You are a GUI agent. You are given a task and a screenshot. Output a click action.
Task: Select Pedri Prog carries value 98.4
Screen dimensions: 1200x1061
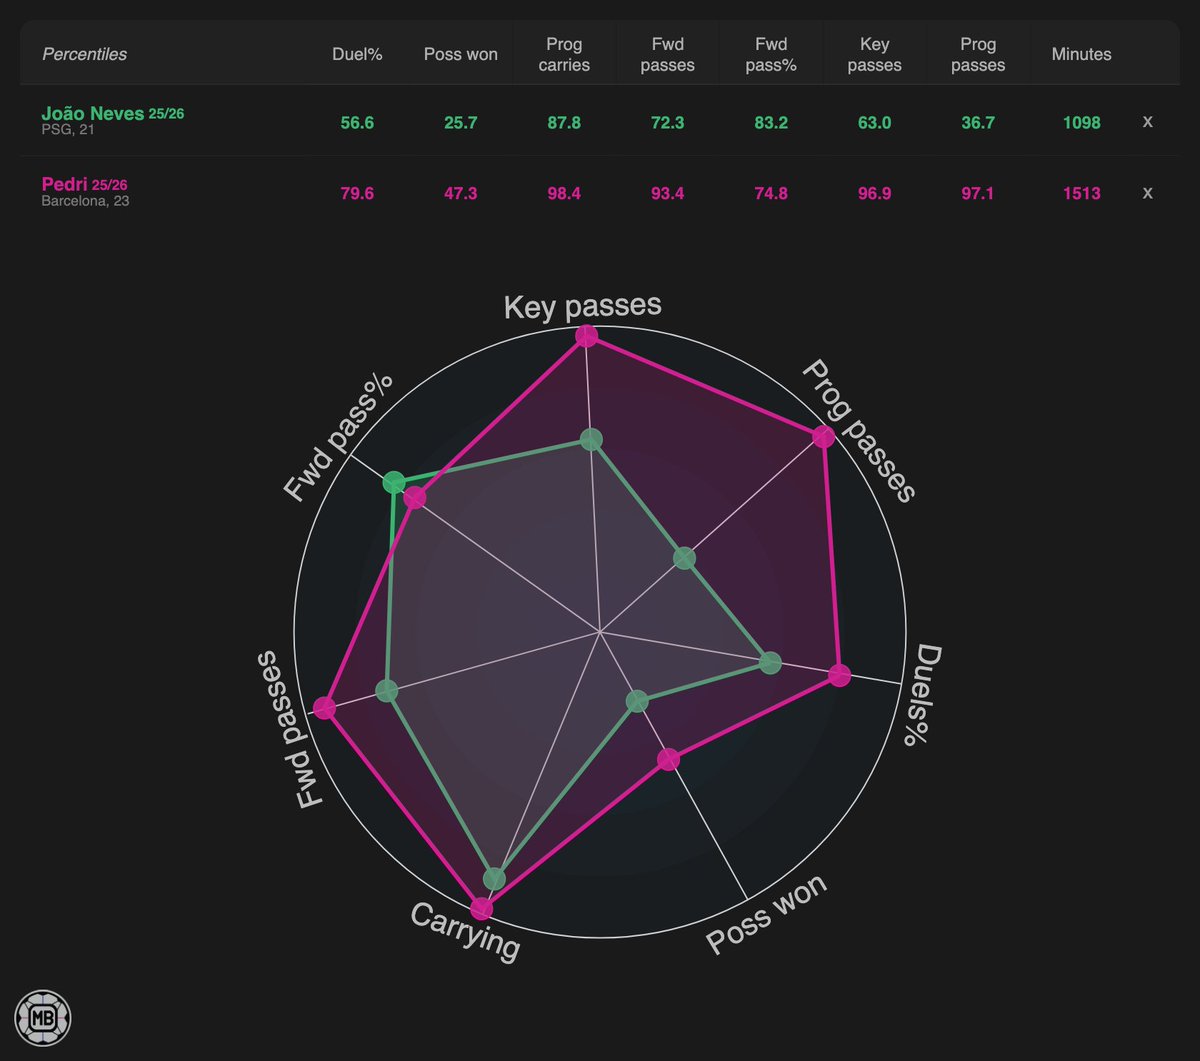pyautogui.click(x=565, y=193)
